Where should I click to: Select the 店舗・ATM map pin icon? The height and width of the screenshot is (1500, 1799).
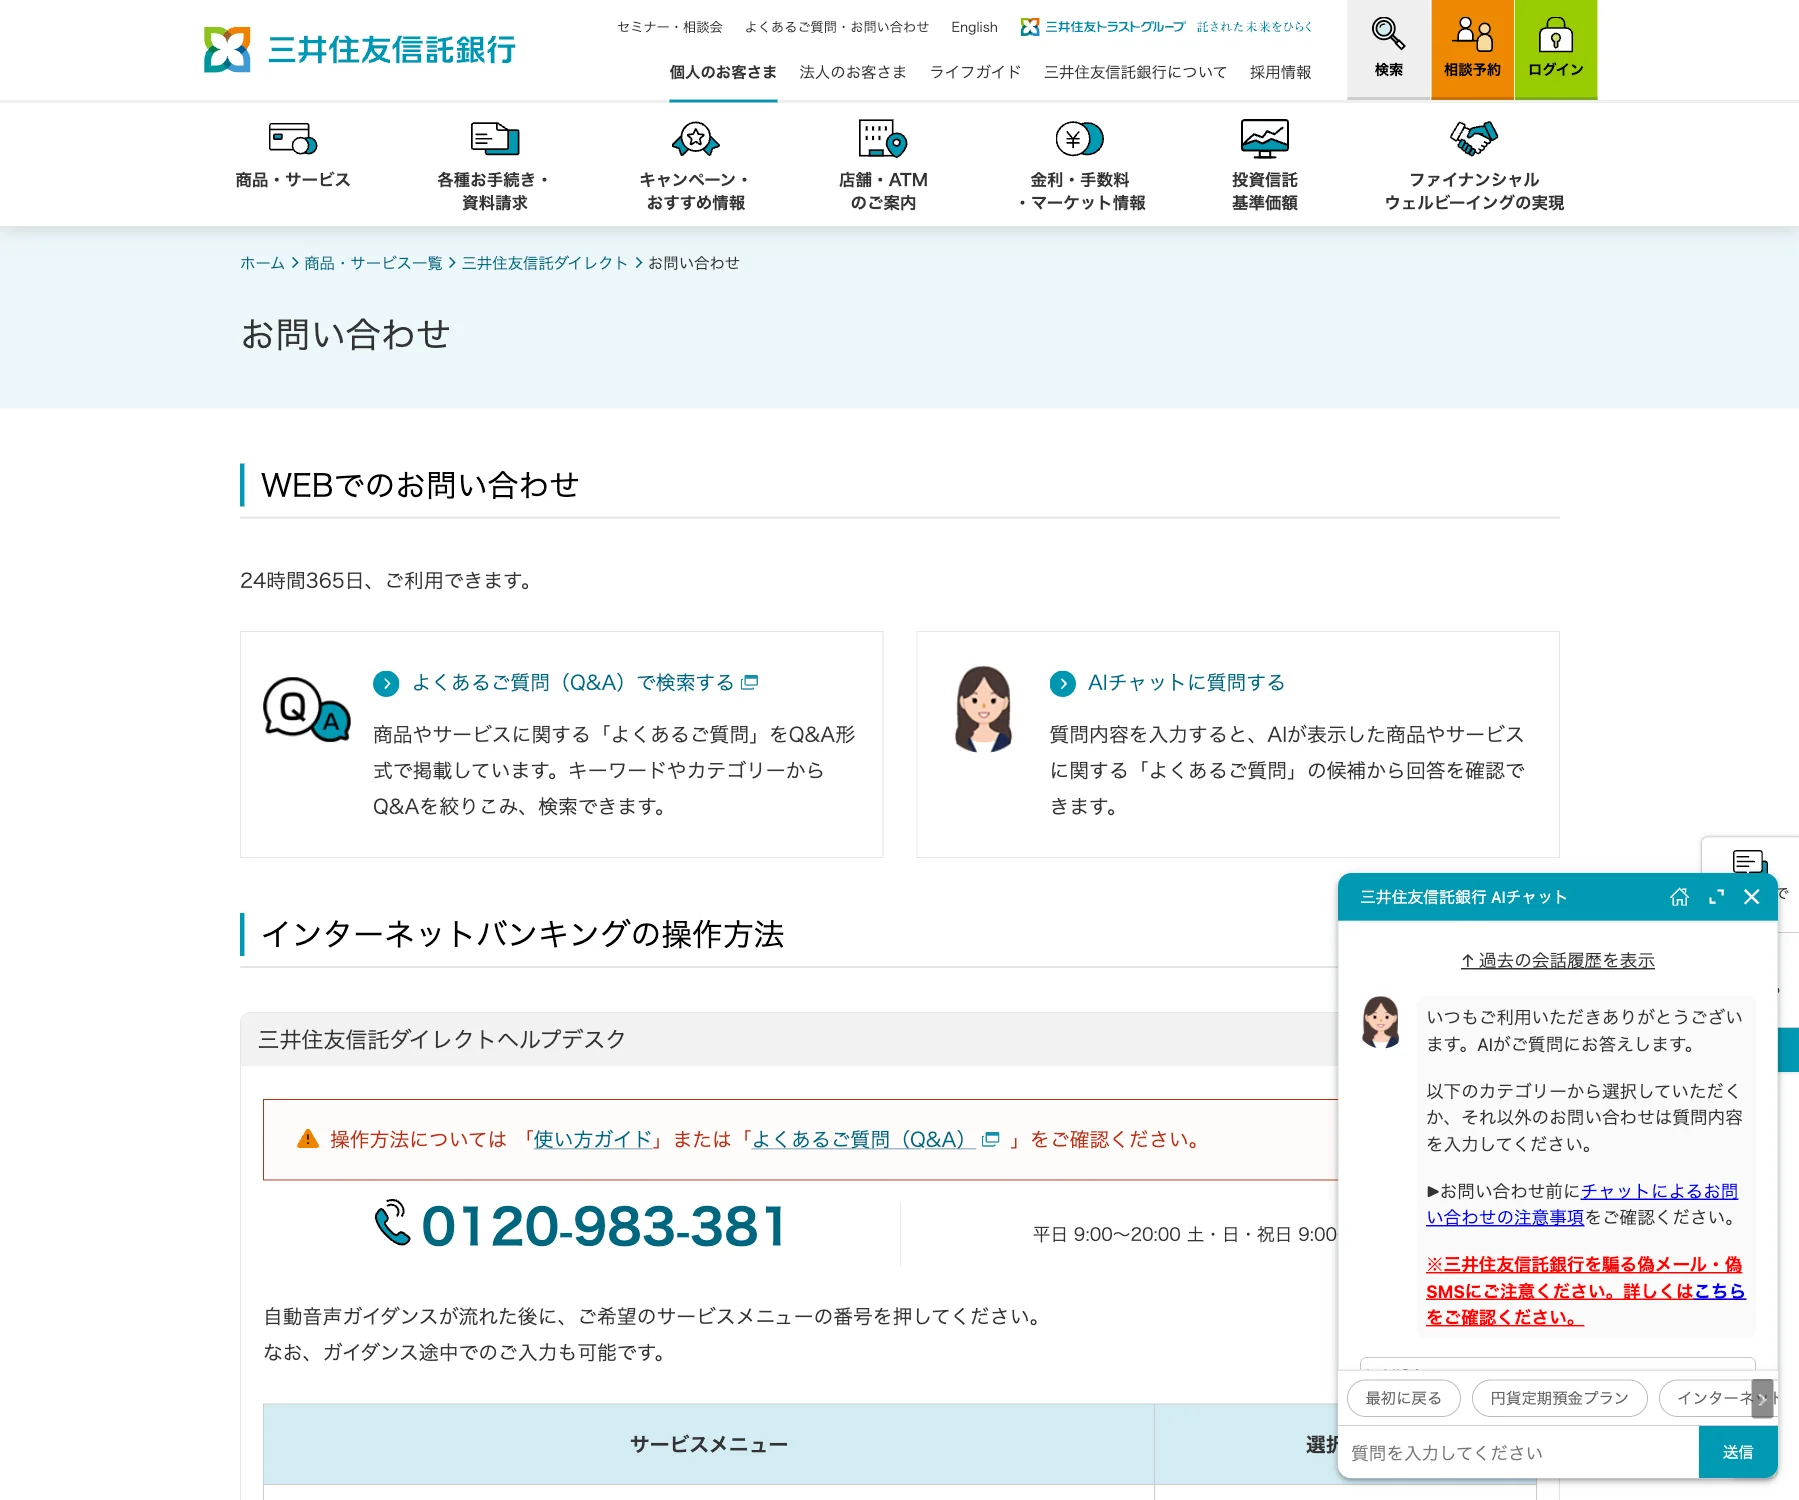tap(882, 139)
